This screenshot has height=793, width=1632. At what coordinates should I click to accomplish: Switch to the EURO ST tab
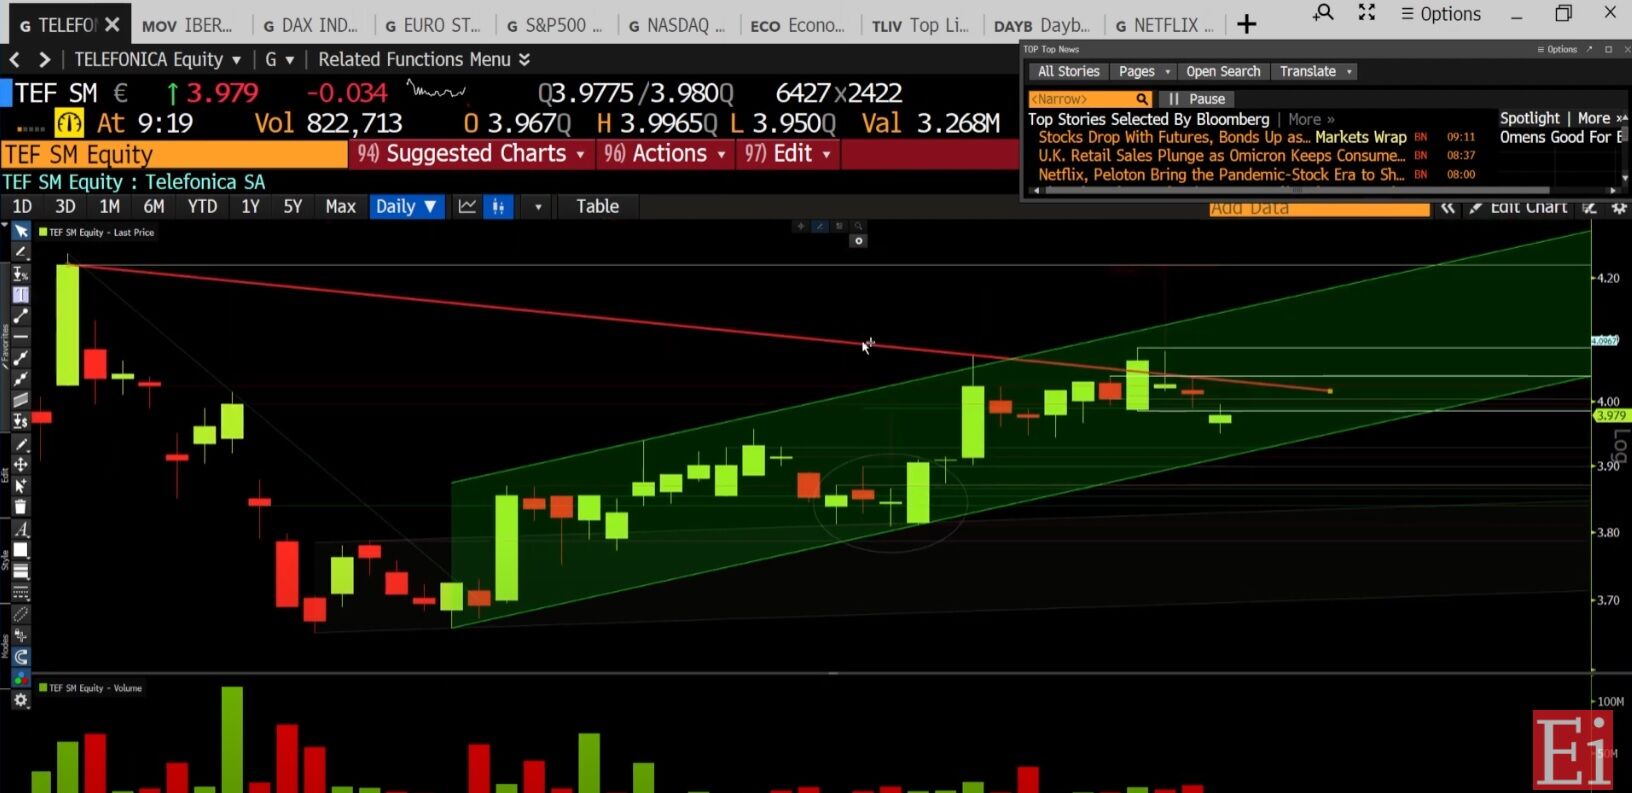432,25
